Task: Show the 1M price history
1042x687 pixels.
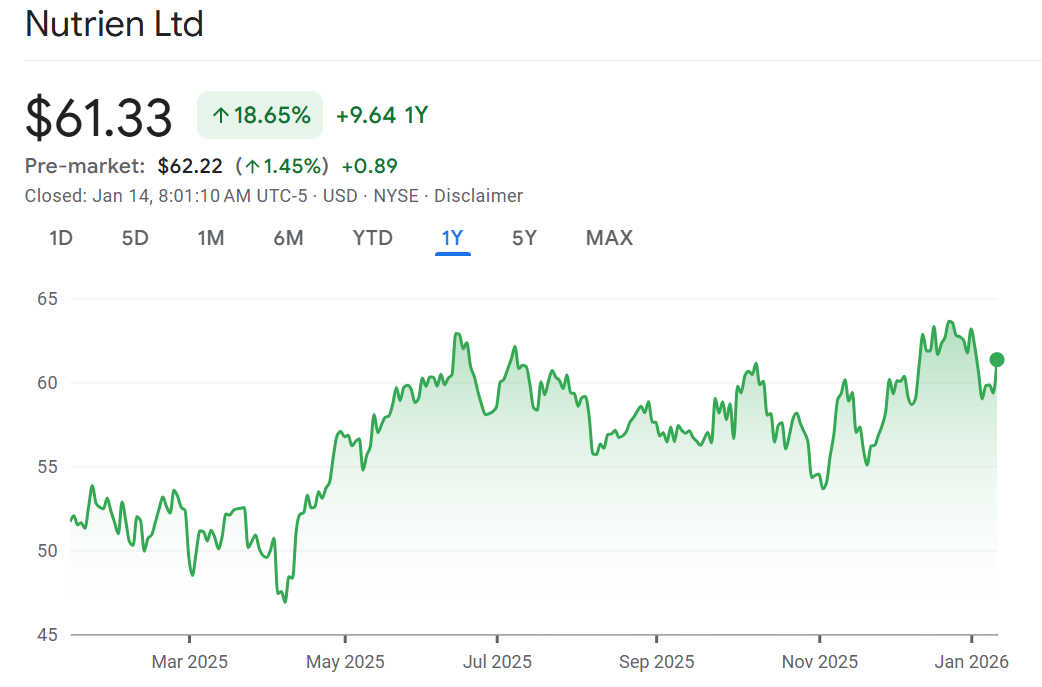Action: click(x=210, y=238)
